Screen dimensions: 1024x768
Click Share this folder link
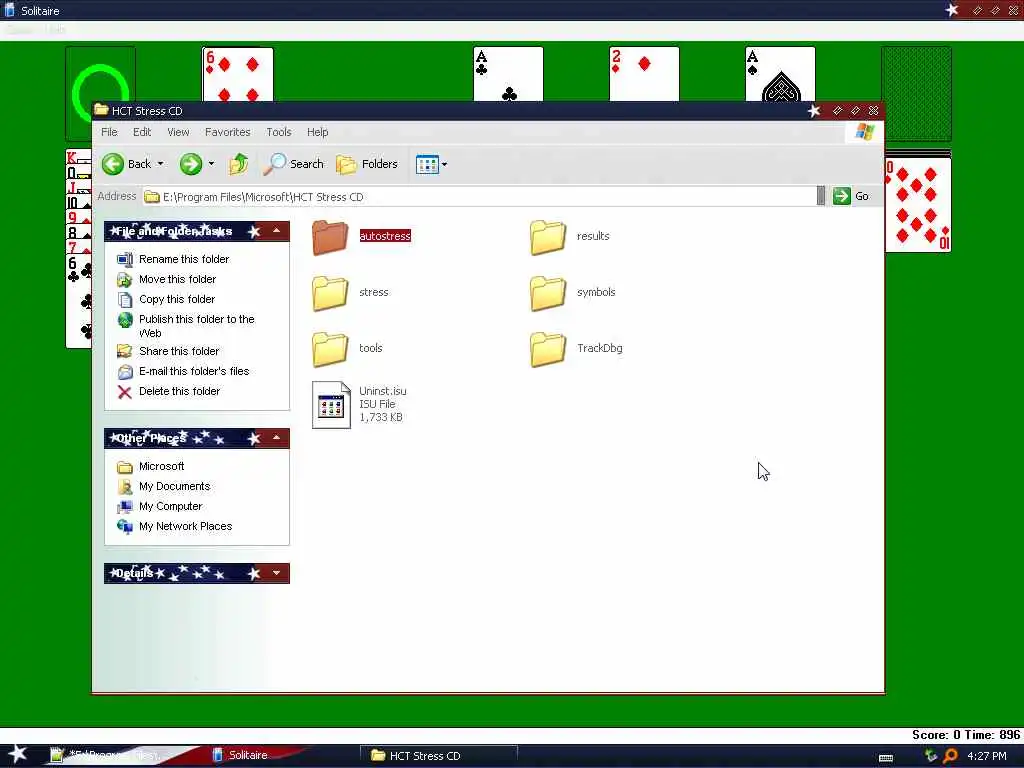coord(179,351)
